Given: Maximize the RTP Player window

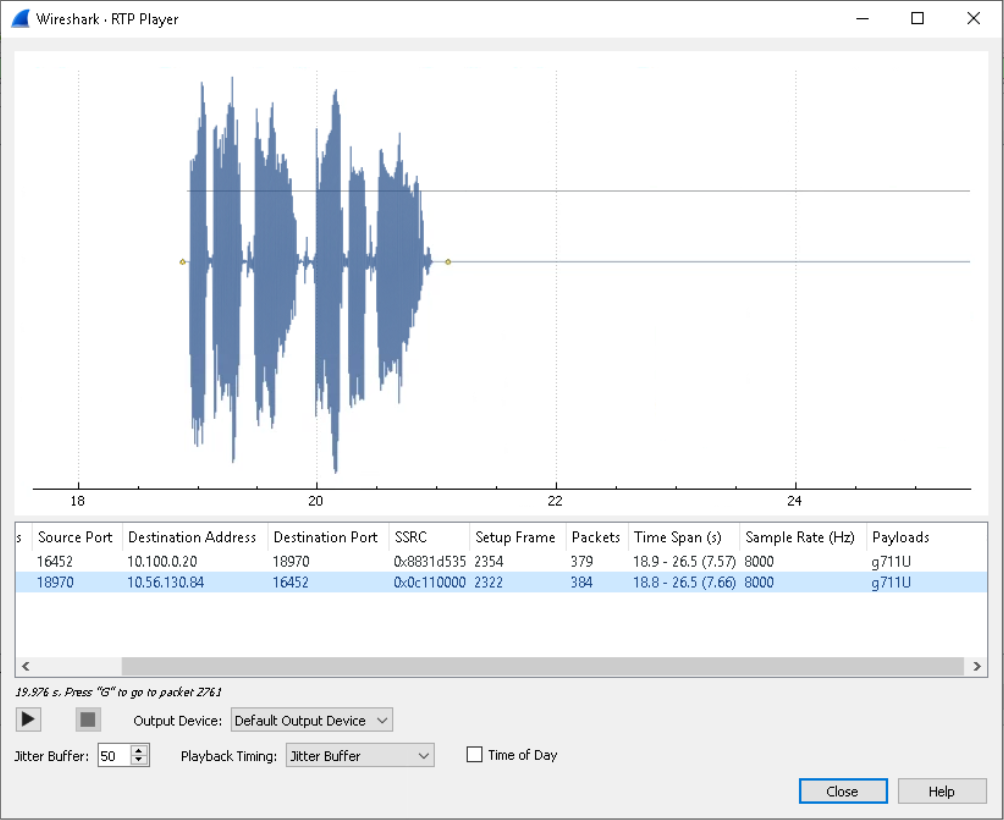Looking at the screenshot, I should (918, 18).
